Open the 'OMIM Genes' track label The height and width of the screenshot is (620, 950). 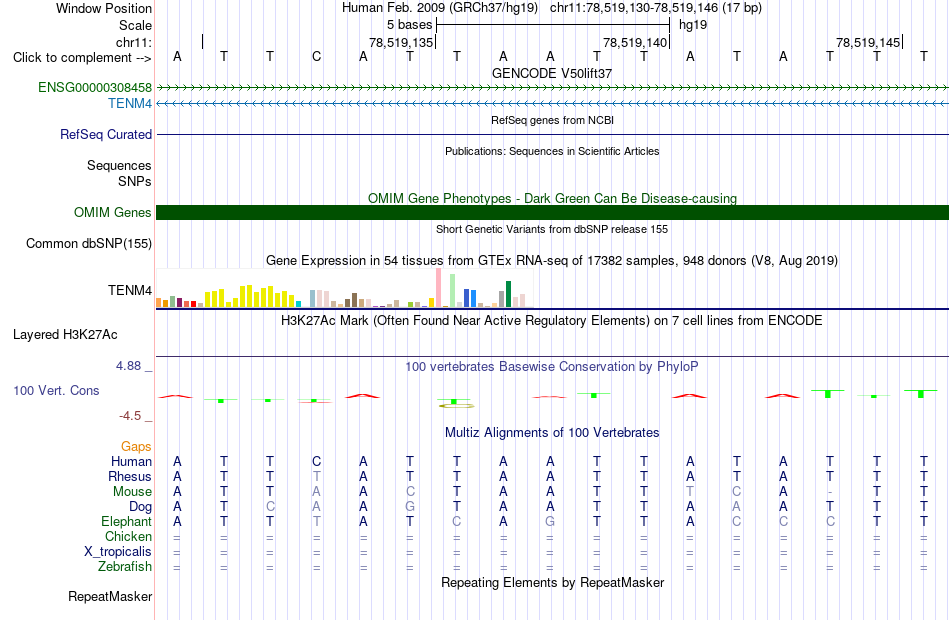click(113, 212)
